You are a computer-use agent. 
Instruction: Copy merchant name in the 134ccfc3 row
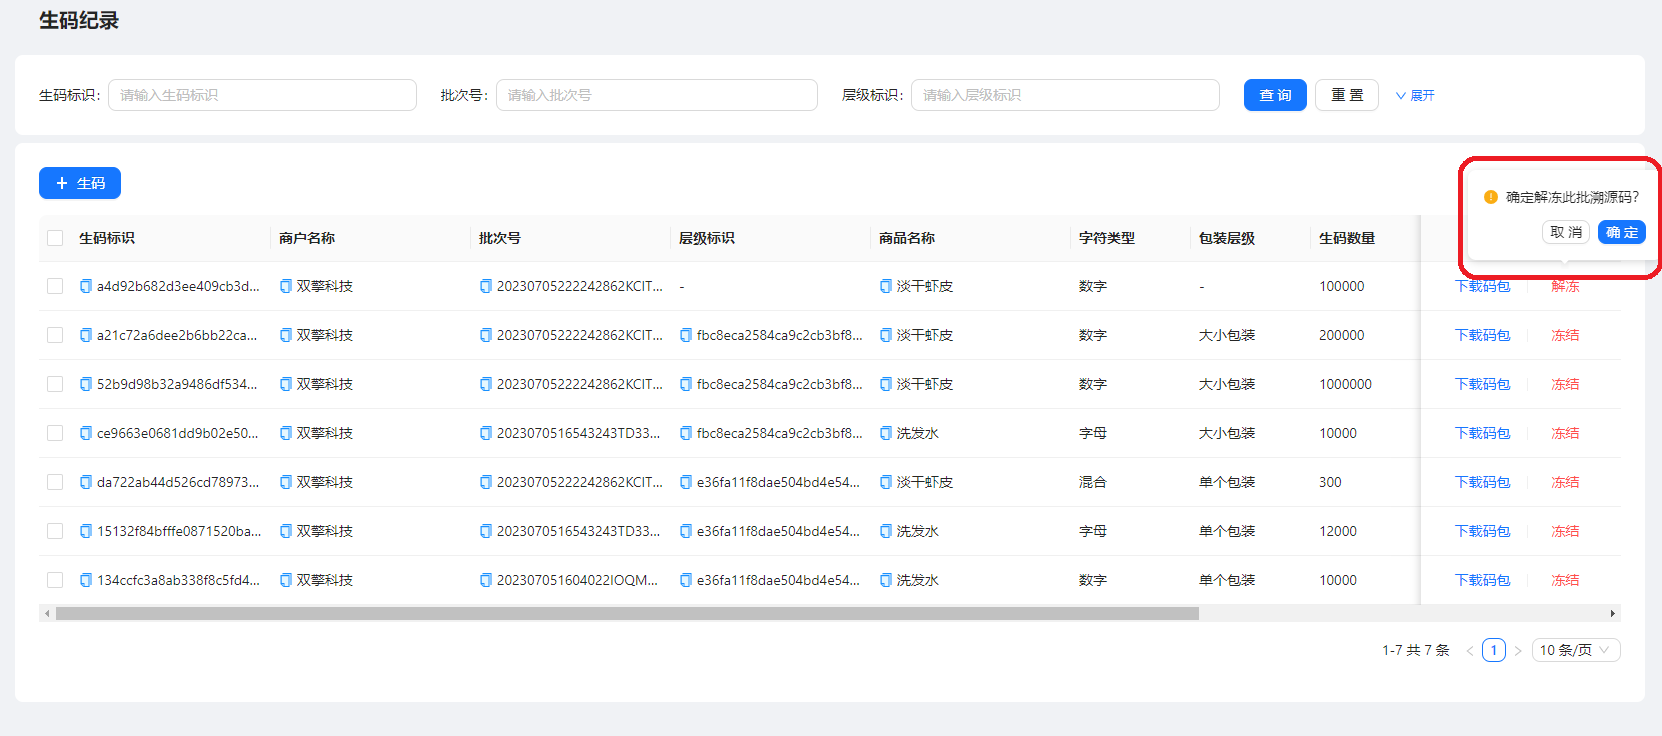(x=286, y=580)
